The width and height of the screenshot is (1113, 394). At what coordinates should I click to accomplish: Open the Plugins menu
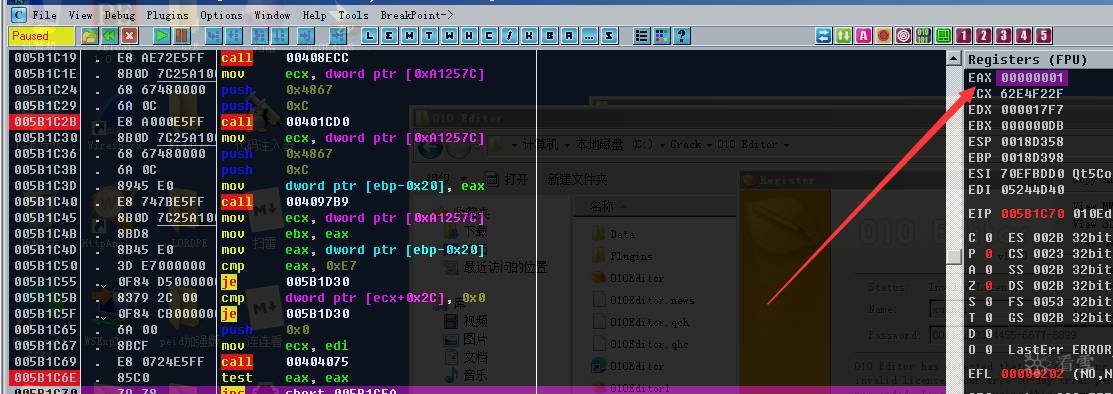(168, 15)
